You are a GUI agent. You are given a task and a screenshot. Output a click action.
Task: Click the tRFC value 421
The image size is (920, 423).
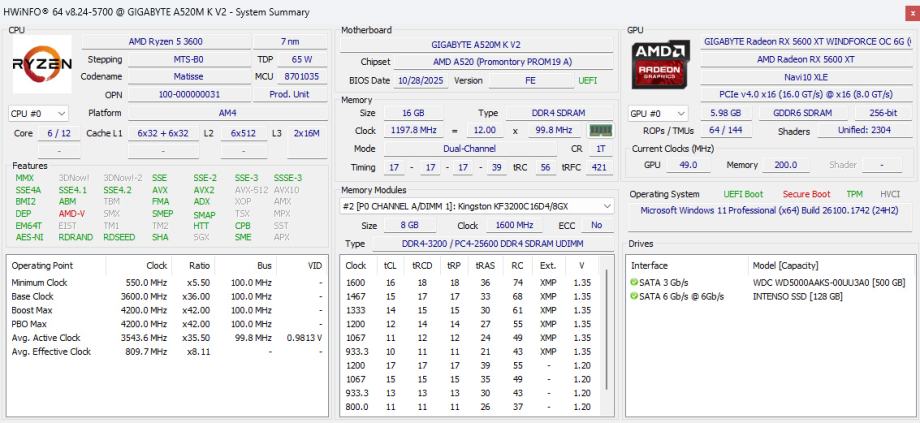598,168
